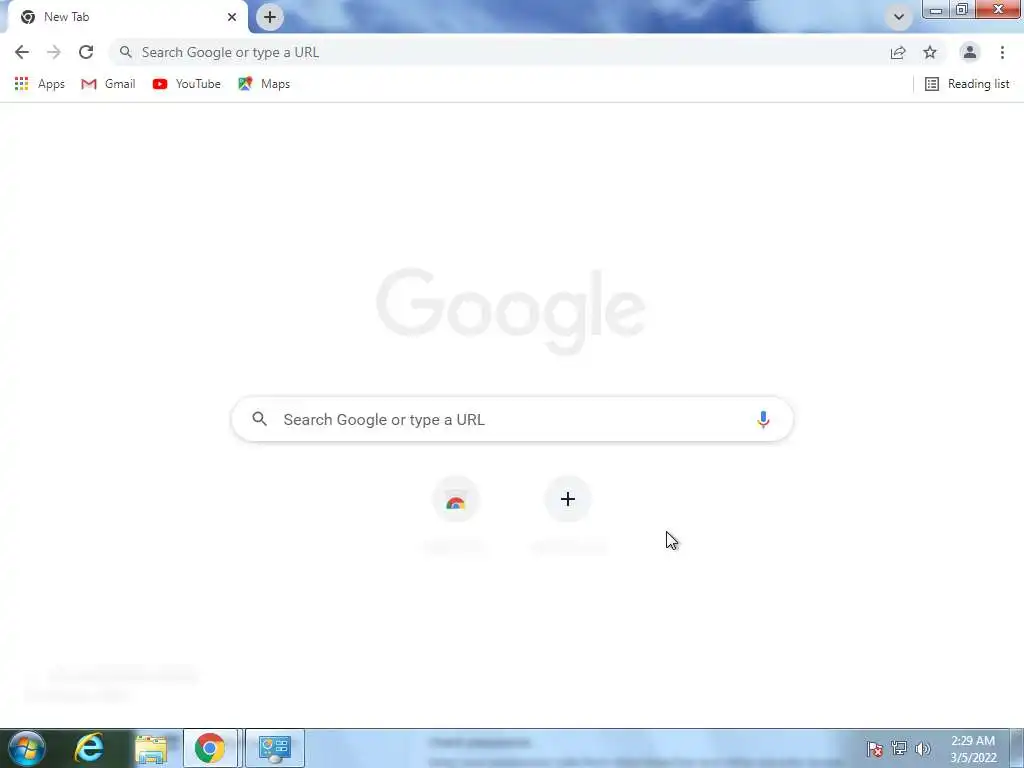Open Apps from the bookmarks bar
This screenshot has height=768, width=1024.
coord(39,84)
